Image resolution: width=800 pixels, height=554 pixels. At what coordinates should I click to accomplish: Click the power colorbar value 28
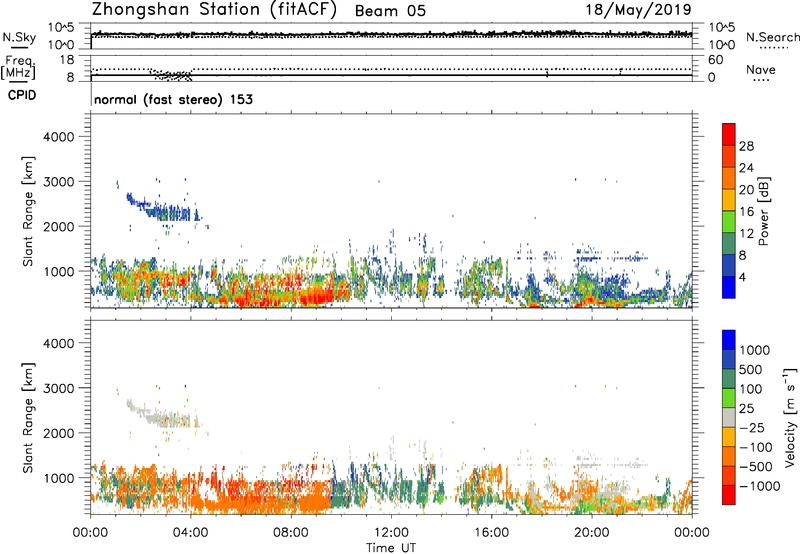click(746, 146)
